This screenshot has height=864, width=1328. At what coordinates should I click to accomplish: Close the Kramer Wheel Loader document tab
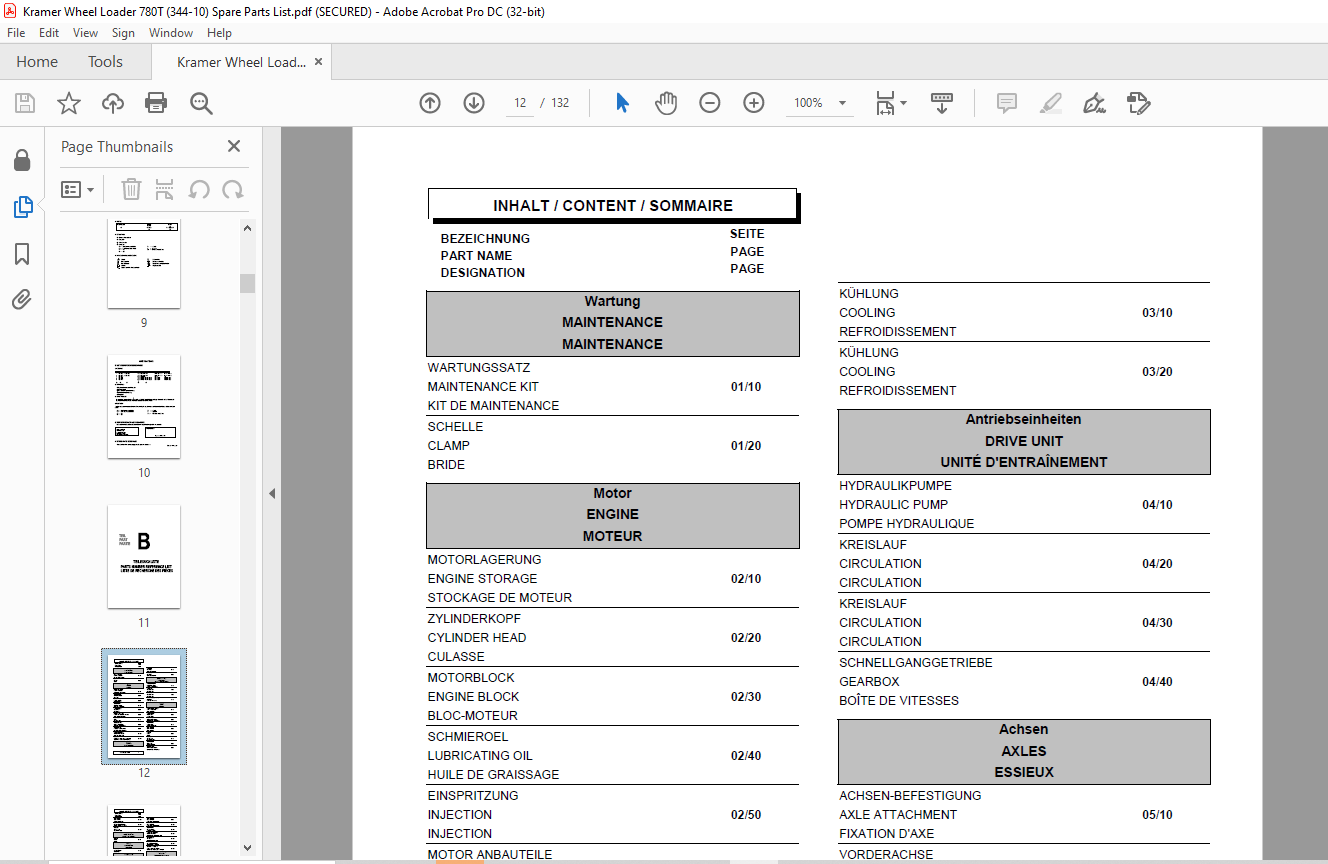pos(318,62)
